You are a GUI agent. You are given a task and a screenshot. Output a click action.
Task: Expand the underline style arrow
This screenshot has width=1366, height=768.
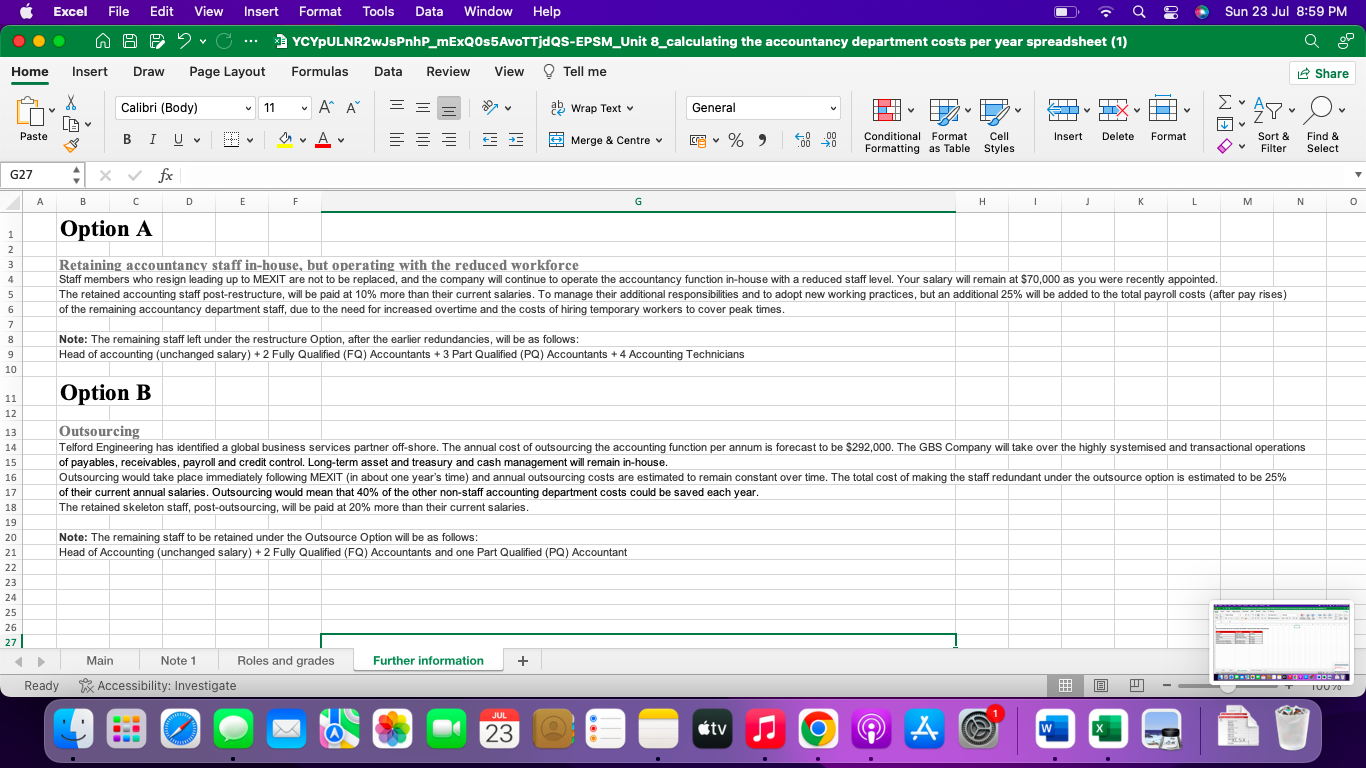(x=195, y=140)
